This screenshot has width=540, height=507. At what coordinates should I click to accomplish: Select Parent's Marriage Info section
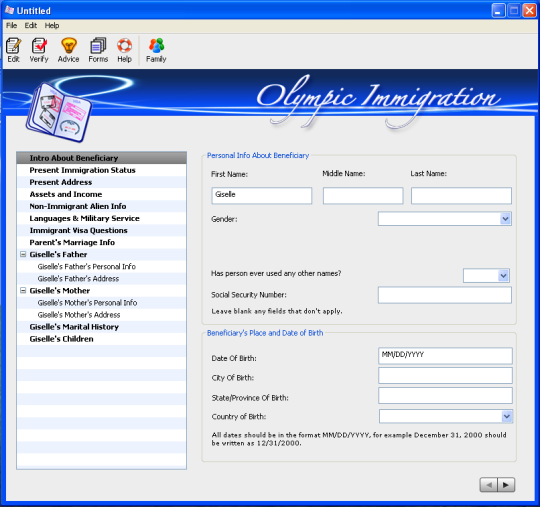tap(102, 242)
